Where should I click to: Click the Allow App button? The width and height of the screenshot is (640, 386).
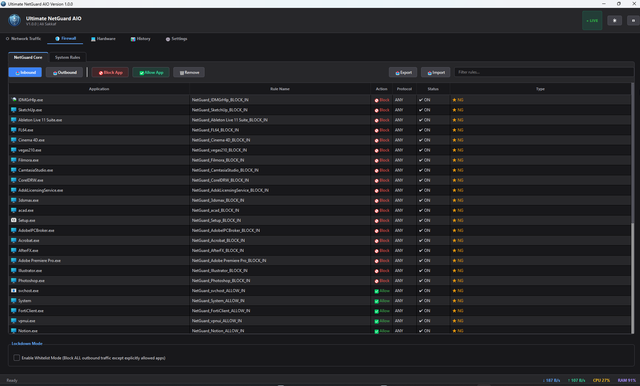point(151,73)
